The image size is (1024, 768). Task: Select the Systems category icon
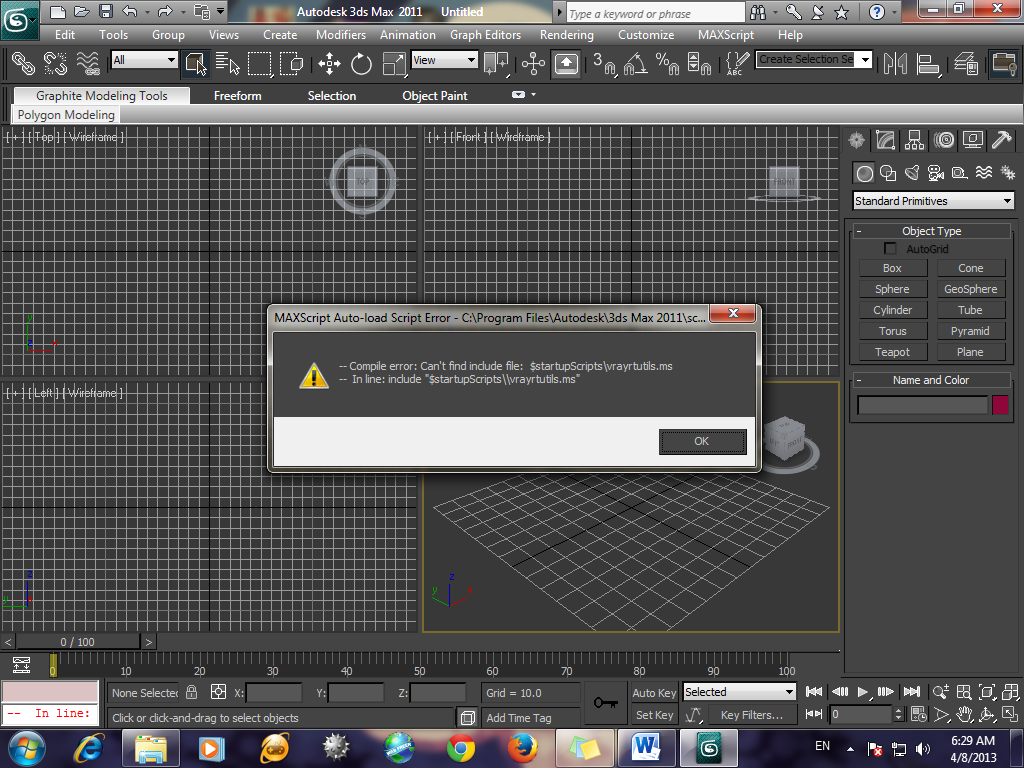[1008, 173]
